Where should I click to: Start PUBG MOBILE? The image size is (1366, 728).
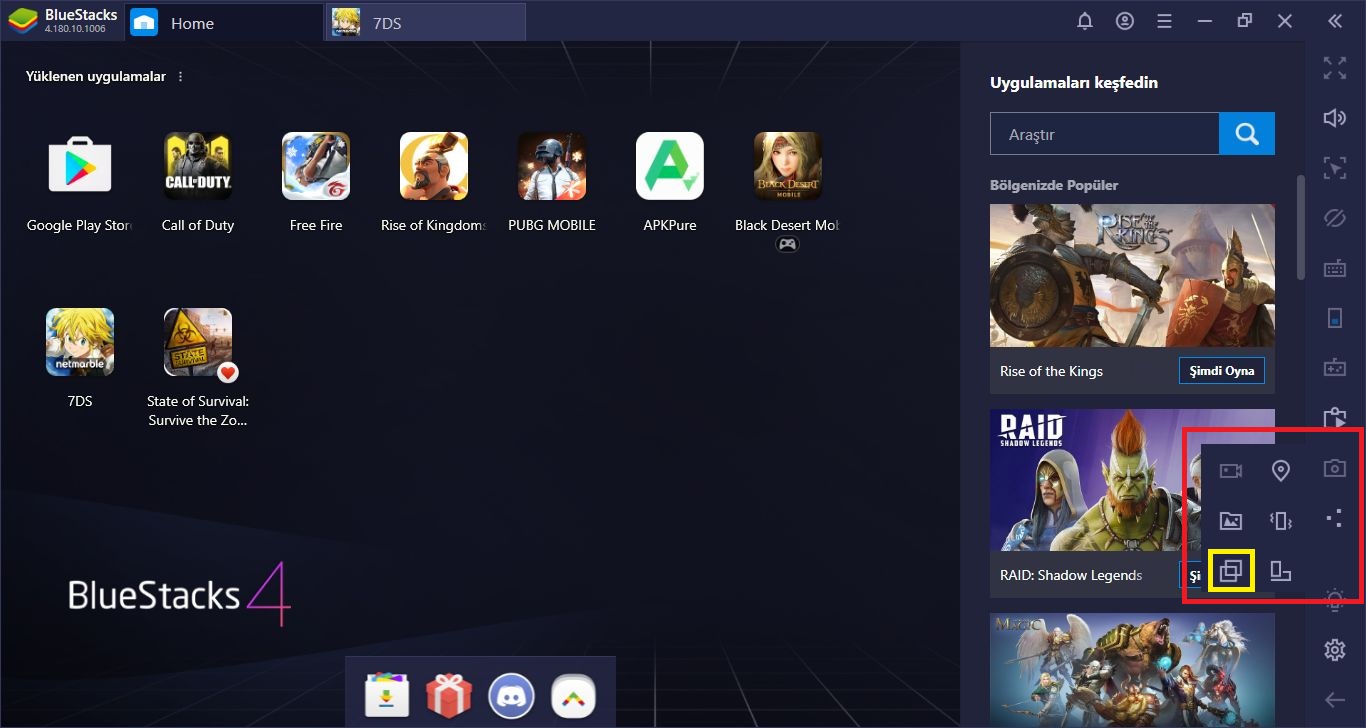tap(552, 166)
